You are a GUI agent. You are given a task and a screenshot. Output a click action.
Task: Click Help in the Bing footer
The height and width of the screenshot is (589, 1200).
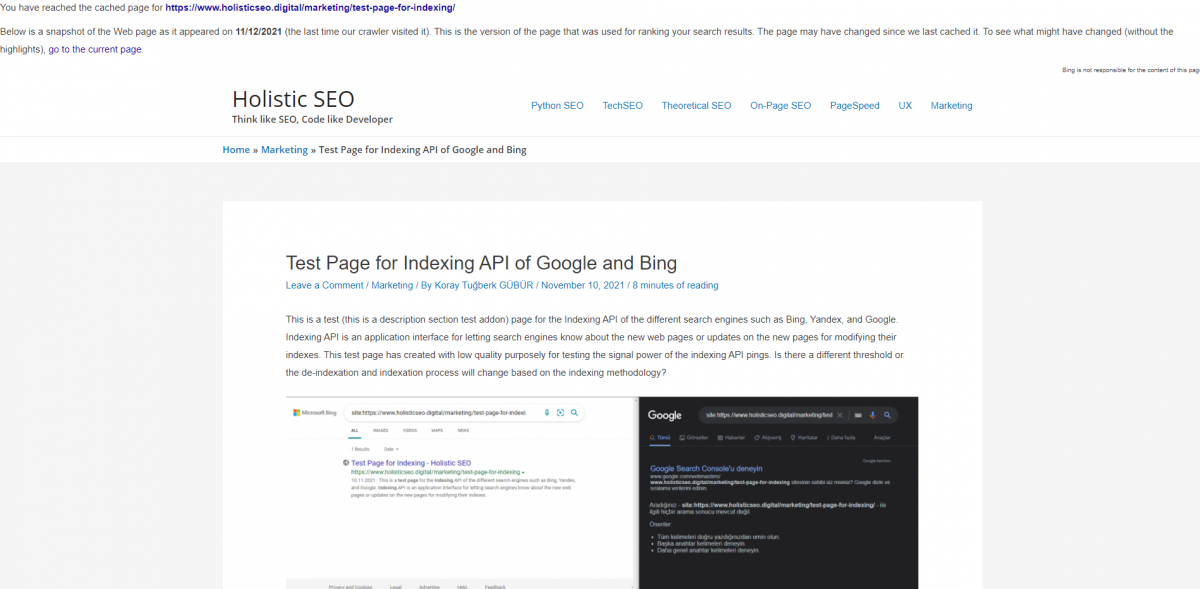462,586
